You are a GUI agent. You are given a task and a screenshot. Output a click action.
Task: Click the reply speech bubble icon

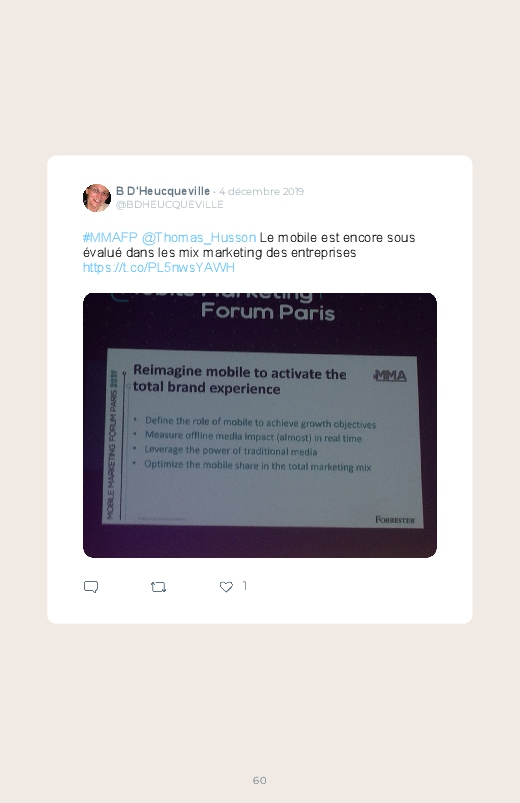pyautogui.click(x=91, y=586)
